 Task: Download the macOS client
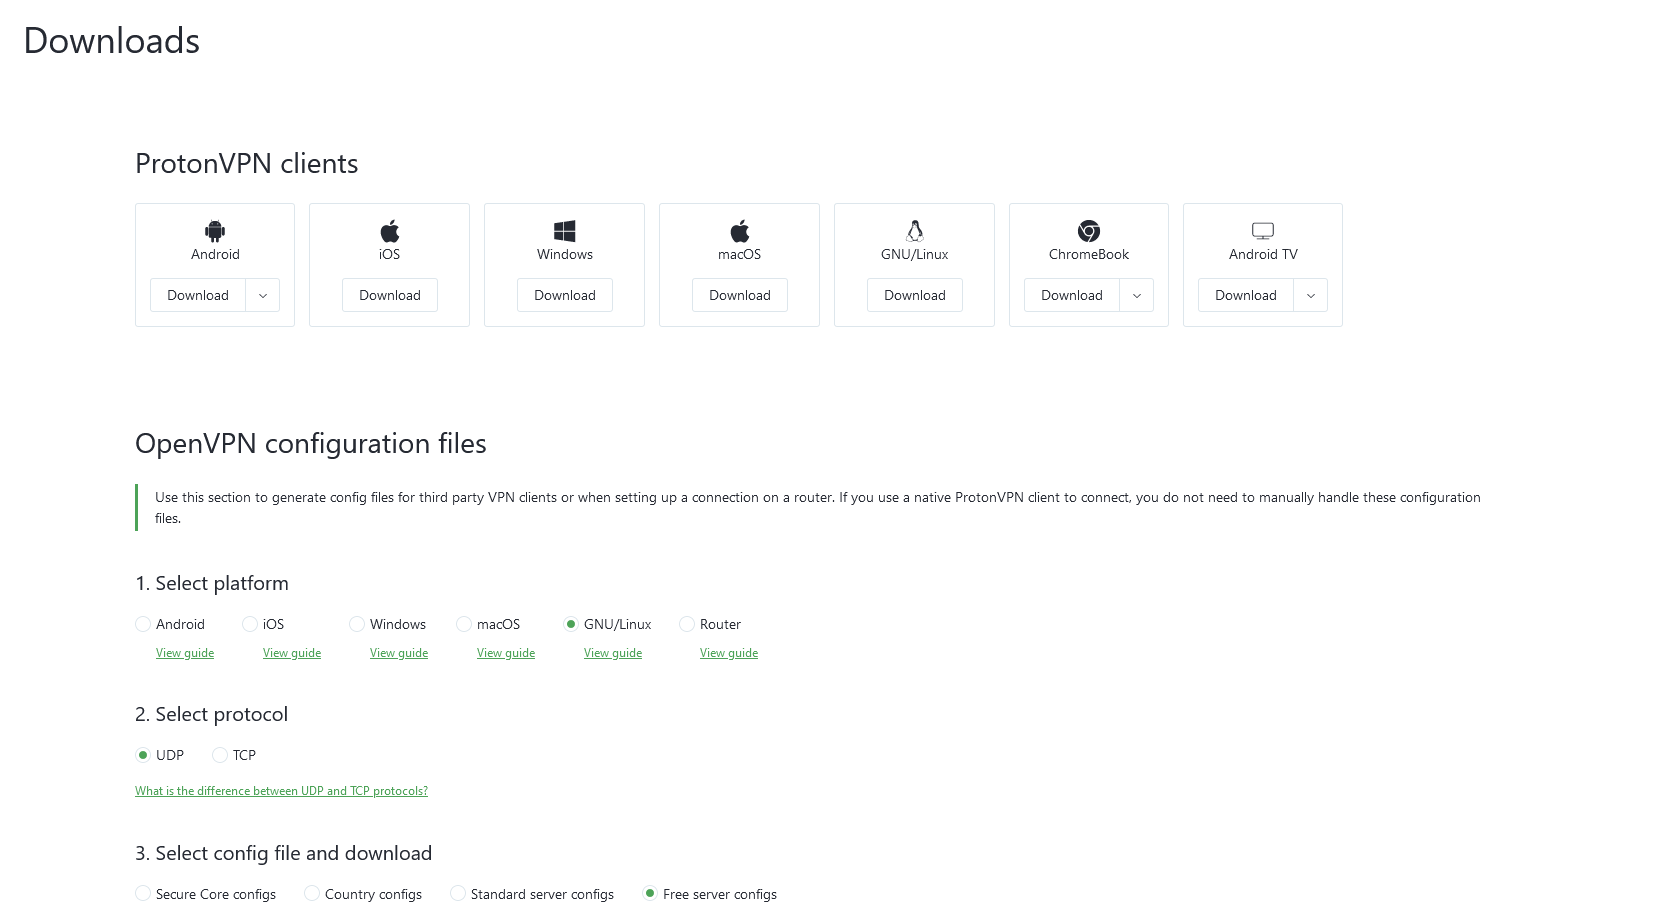point(740,295)
